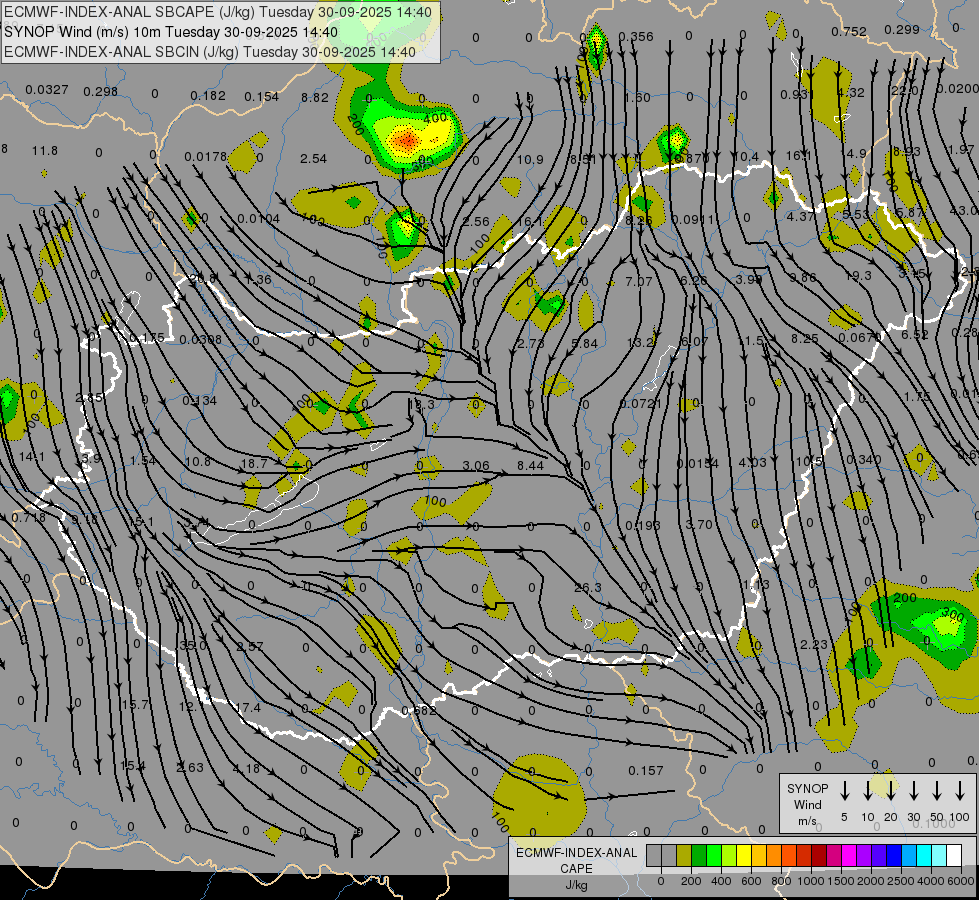Pick the bright magenta CAPE legend swatch
The image size is (979, 900).
[x=849, y=856]
